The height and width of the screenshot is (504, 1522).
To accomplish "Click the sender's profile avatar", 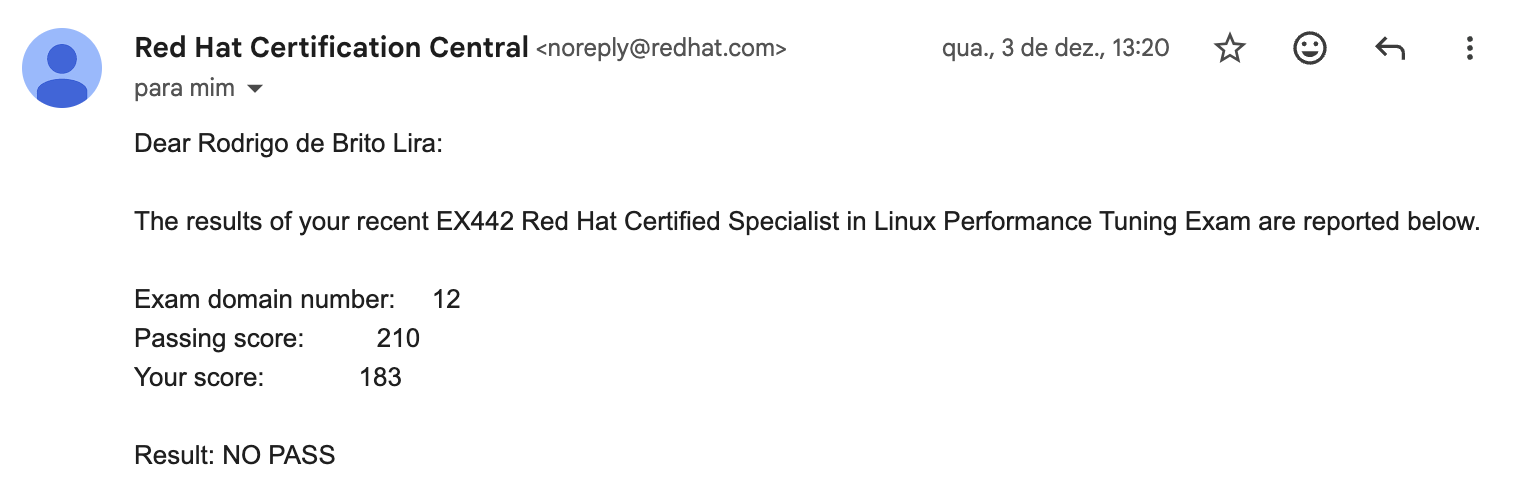I will [x=62, y=68].
